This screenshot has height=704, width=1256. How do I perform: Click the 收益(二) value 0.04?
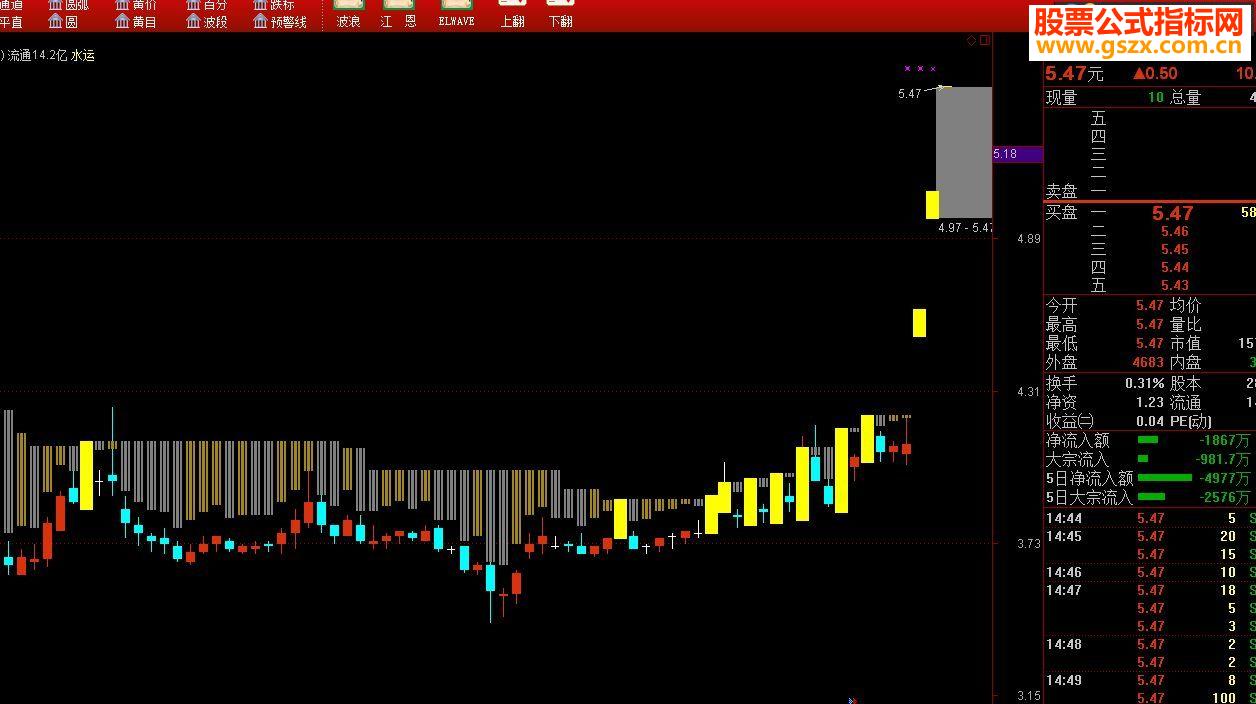tap(1150, 421)
